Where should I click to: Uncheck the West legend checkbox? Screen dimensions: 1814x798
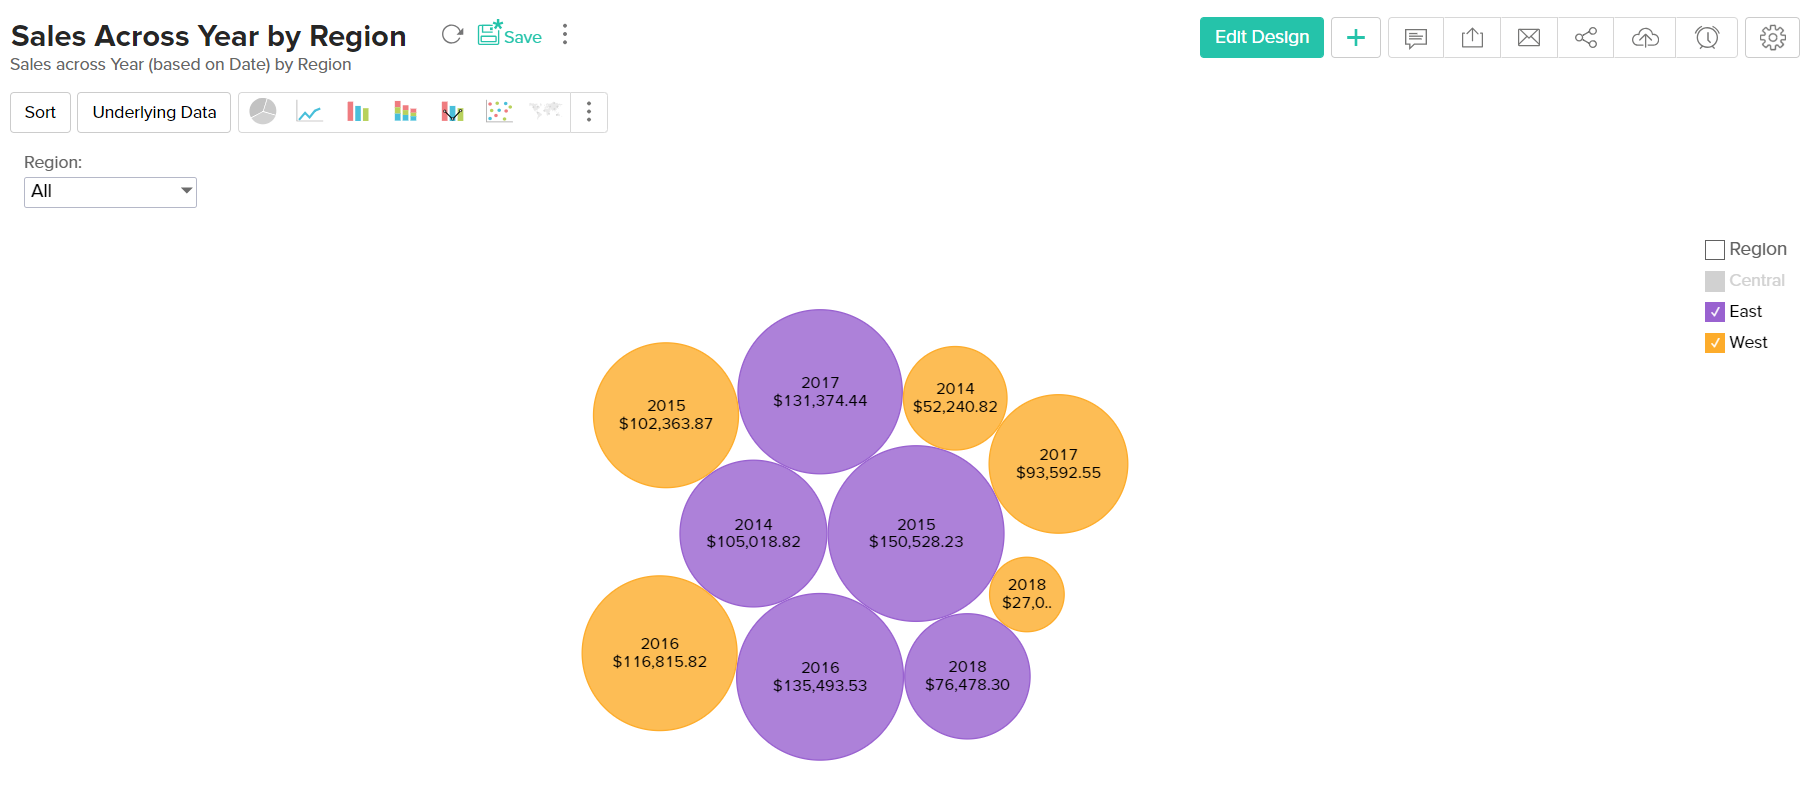click(1714, 343)
